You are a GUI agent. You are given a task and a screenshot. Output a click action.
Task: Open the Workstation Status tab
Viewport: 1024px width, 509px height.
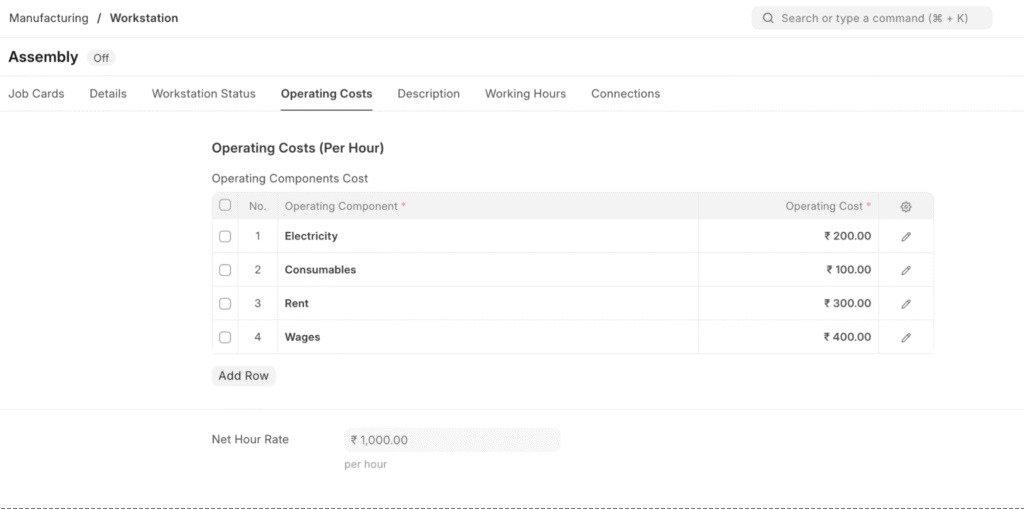[x=203, y=94]
